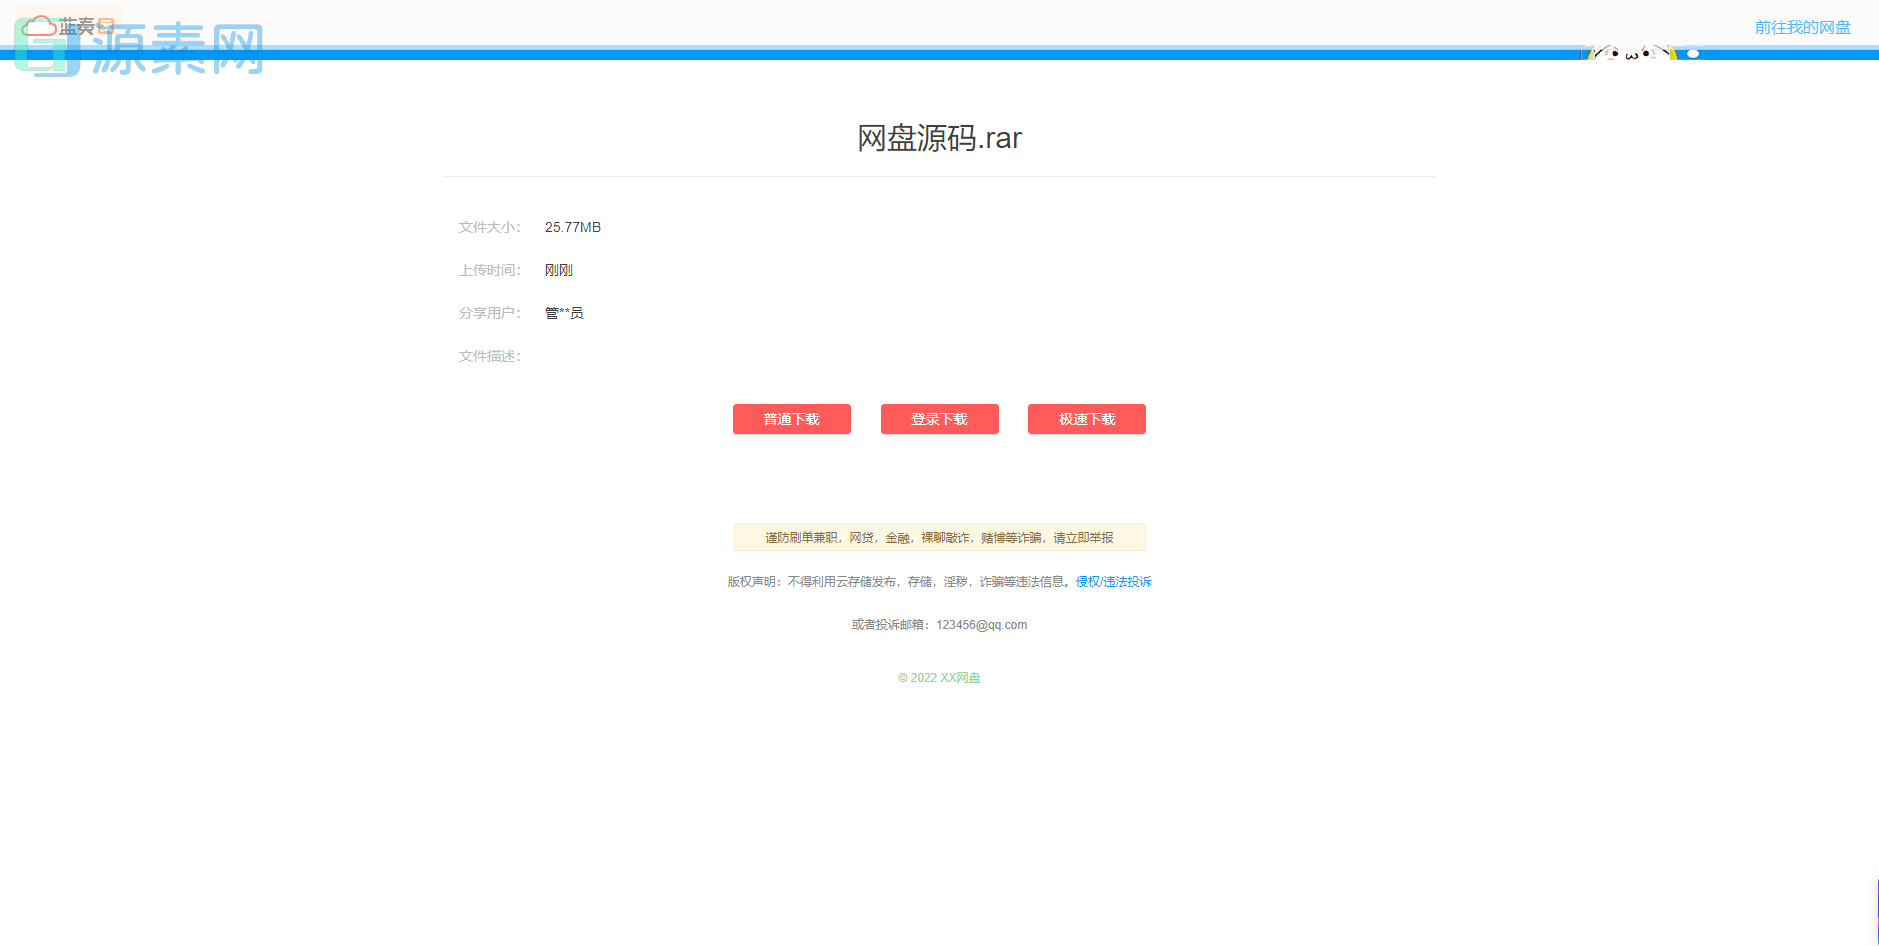Viewport: 1879px width, 946px height.
Task: Click the 登录下载 button
Action: coord(939,419)
